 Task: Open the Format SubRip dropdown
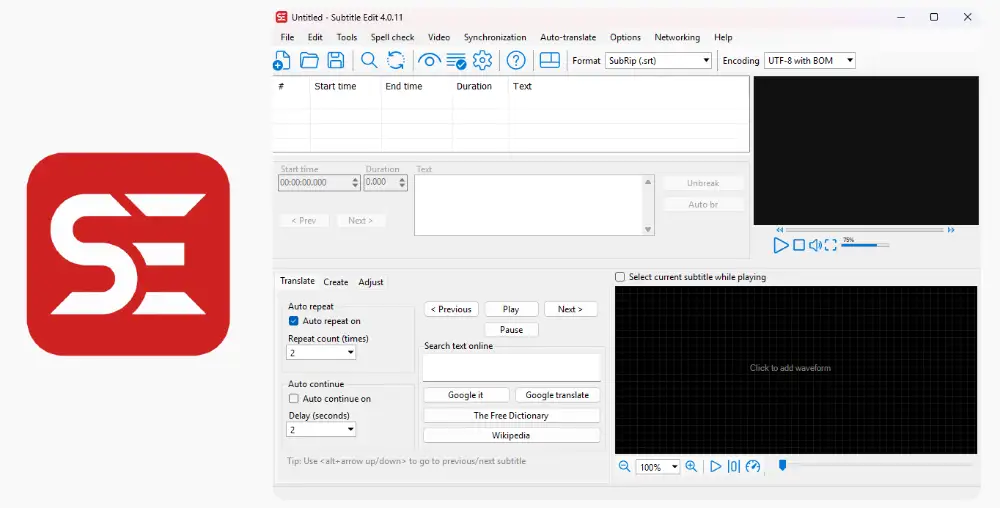658,61
